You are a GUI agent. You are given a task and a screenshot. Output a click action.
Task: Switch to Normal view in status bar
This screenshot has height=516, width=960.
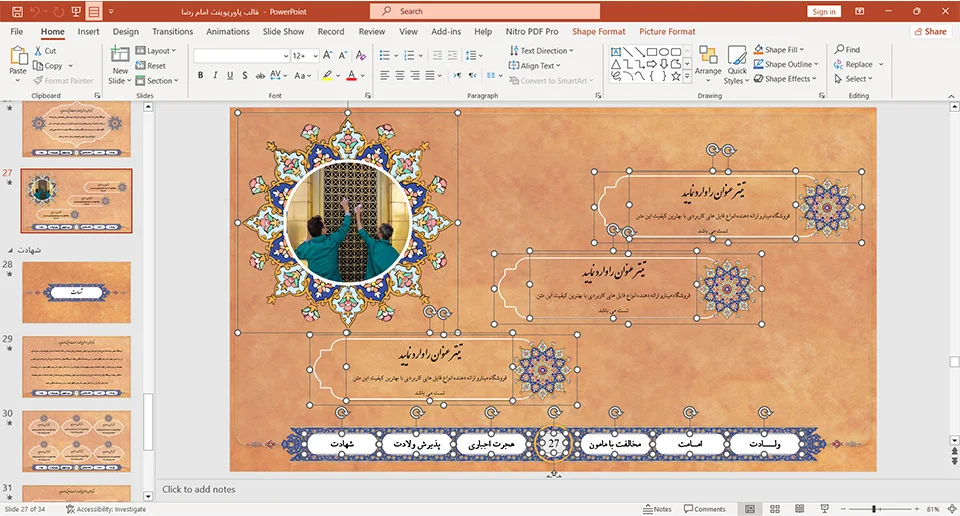tap(750, 509)
